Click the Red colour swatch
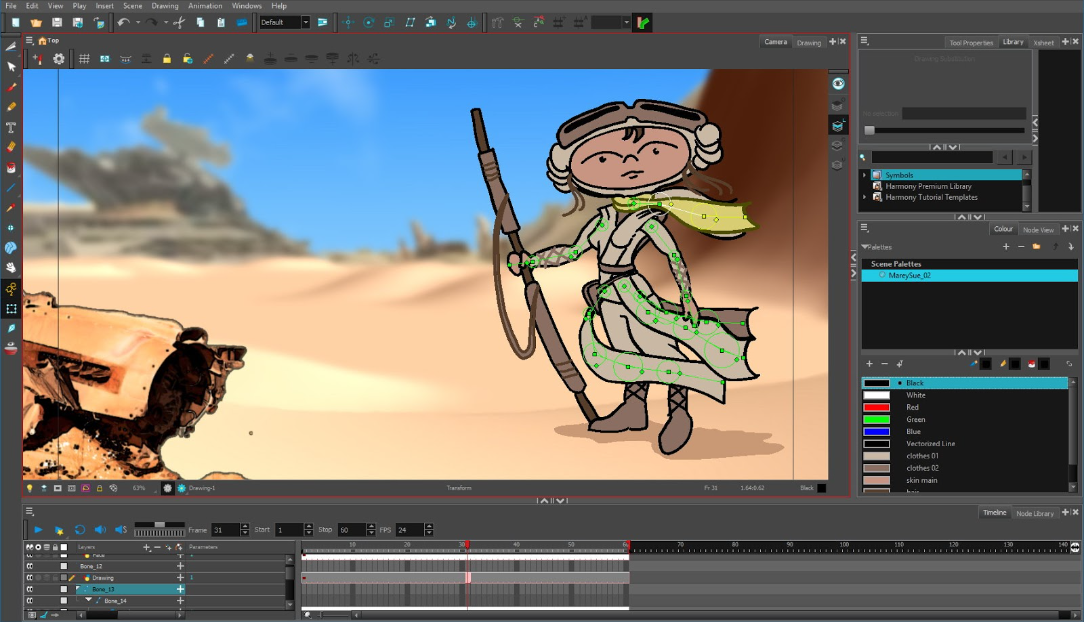The image size is (1084, 622). [876, 408]
